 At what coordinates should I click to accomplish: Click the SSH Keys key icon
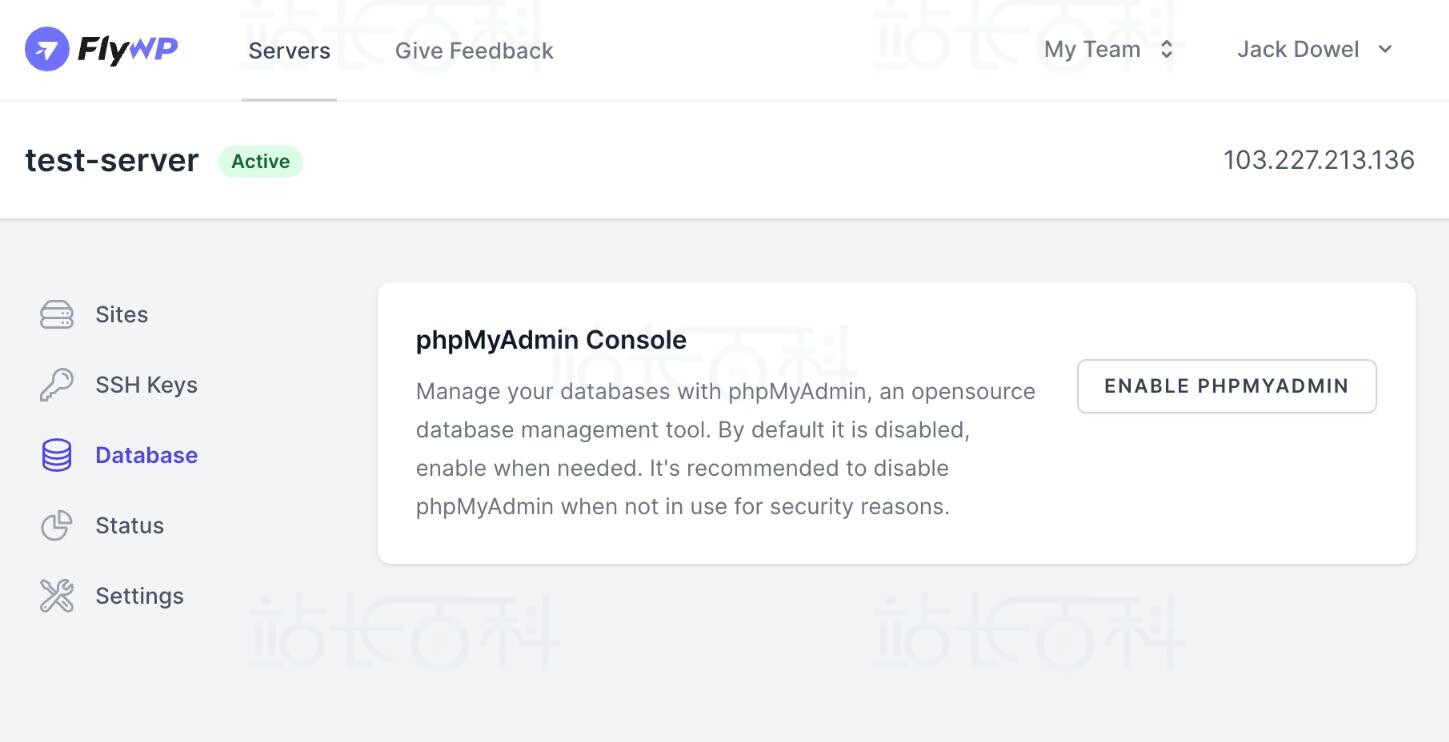(57, 385)
